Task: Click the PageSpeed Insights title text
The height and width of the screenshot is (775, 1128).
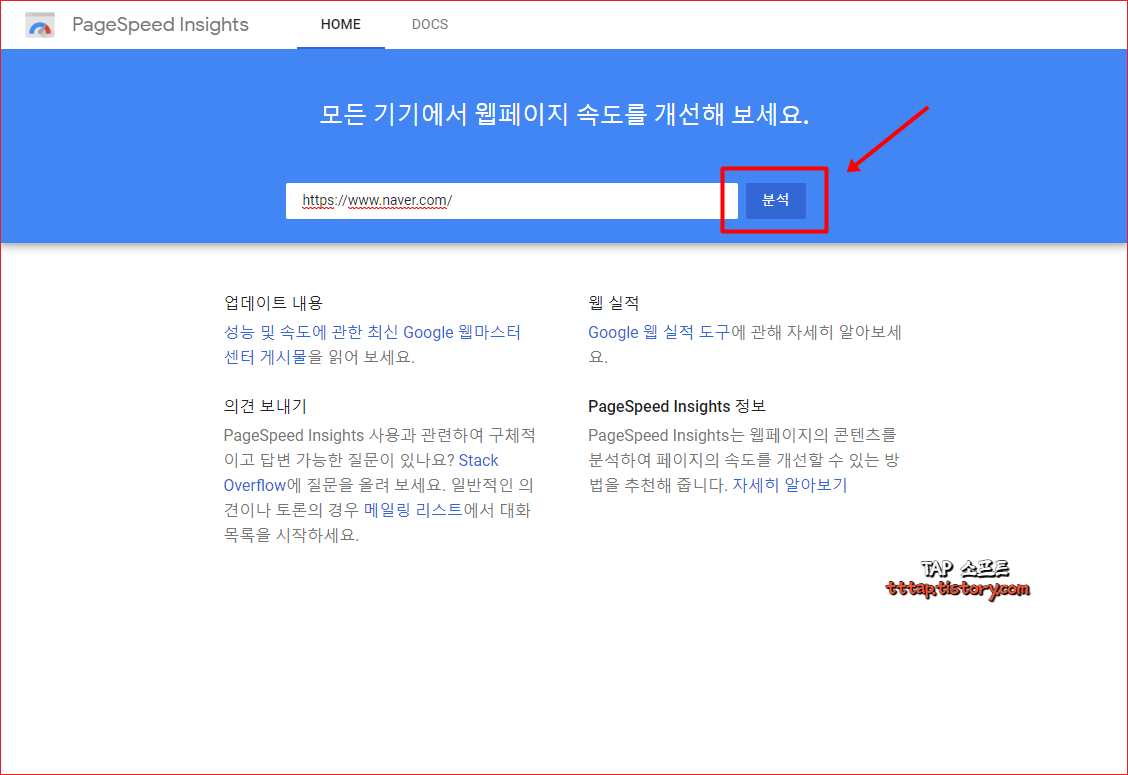Action: pyautogui.click(x=160, y=24)
